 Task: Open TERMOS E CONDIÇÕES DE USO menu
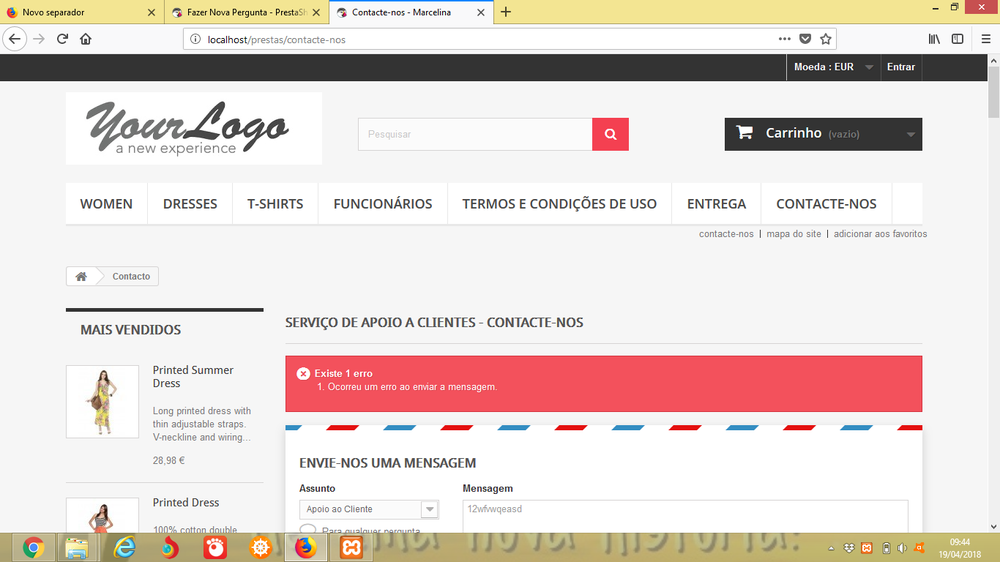[x=559, y=203]
